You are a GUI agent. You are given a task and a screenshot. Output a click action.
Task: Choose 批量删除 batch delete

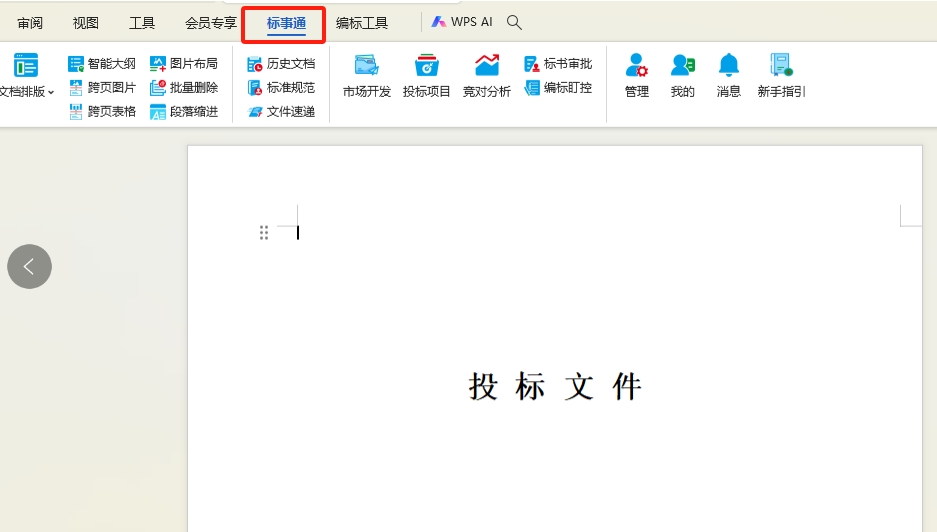183,87
